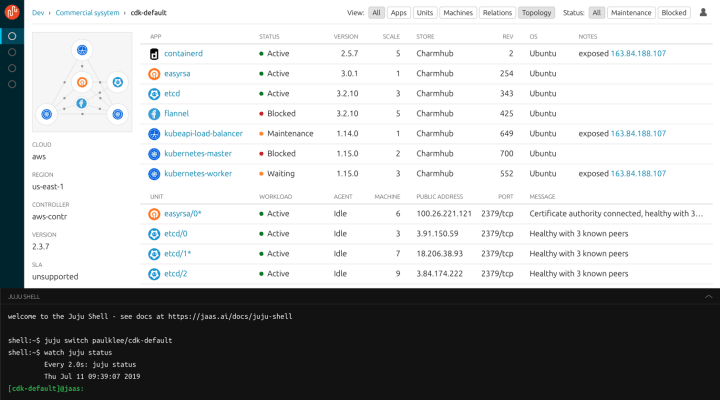Click the containerd app icon
The width and height of the screenshot is (720, 400).
pos(154,54)
